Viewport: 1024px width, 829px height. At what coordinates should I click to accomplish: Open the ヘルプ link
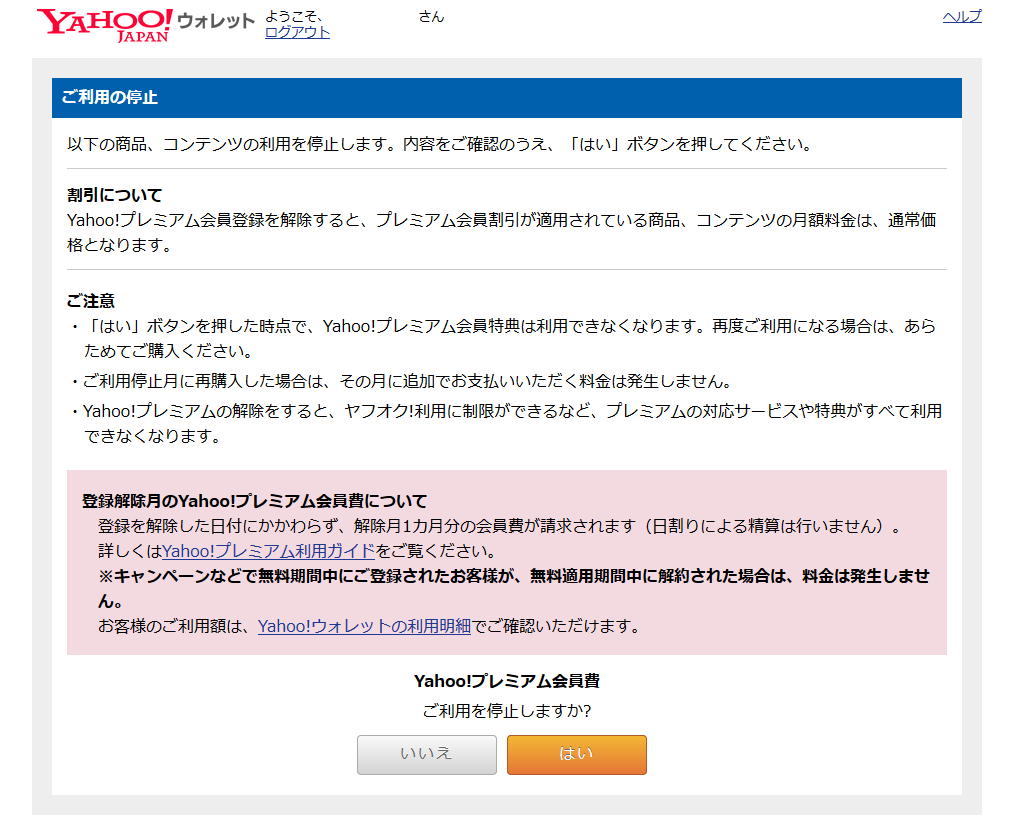click(962, 16)
